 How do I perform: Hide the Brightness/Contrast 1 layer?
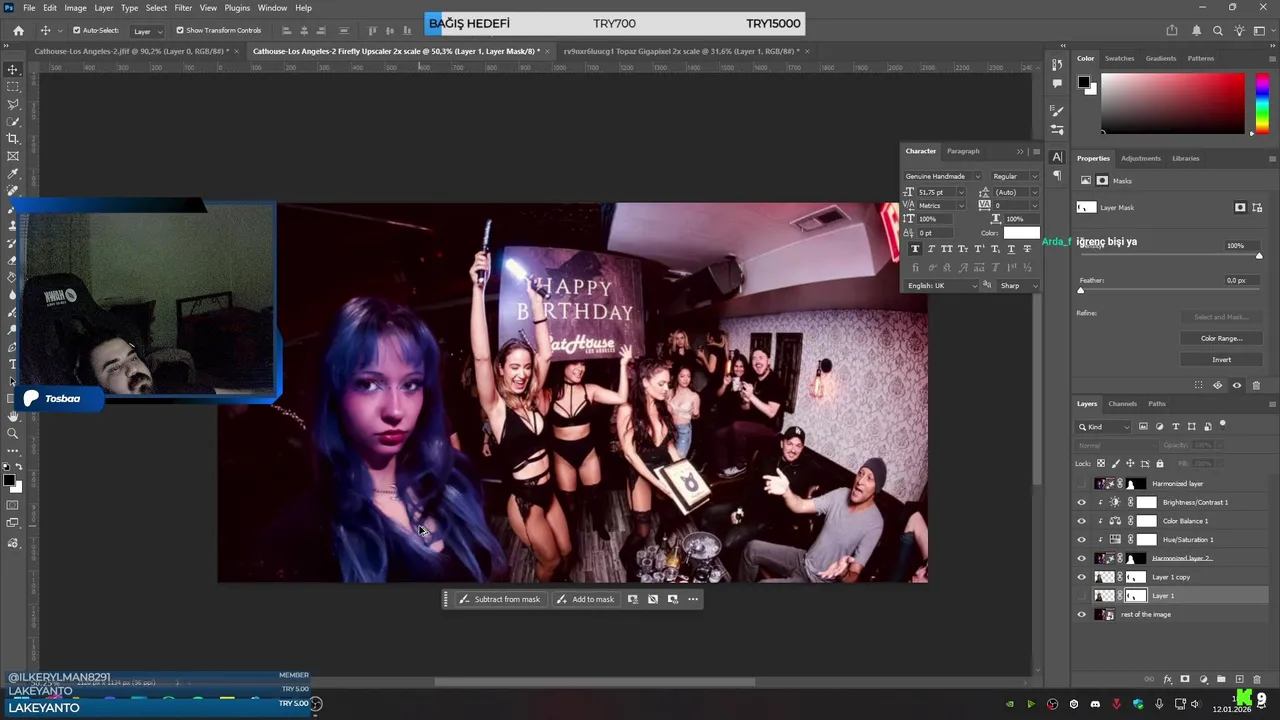[1081, 502]
